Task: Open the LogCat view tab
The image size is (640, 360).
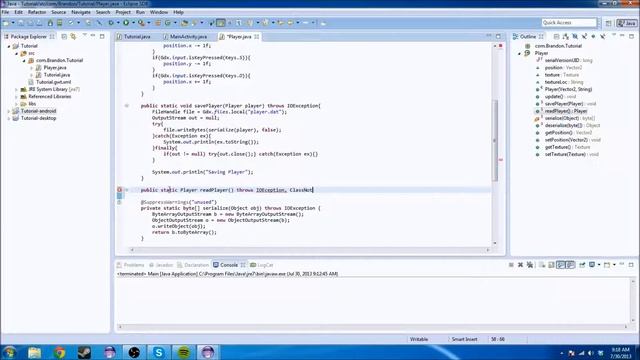Action: (262, 265)
